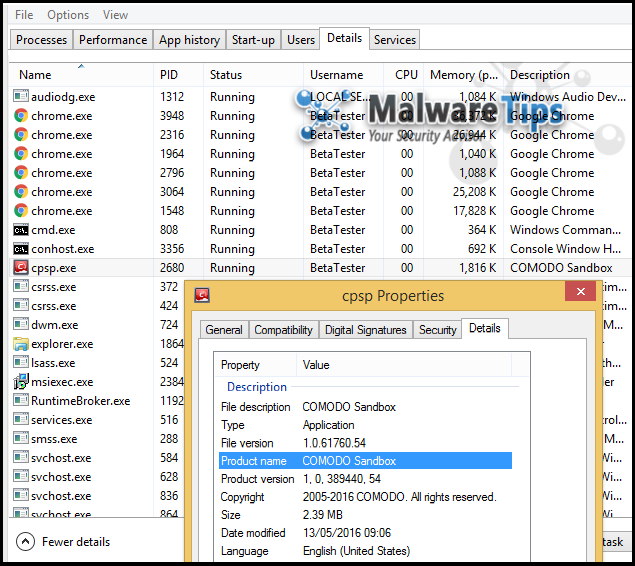Viewport: 635px width, 566px height.
Task: Sort processes by Memory column
Action: tap(463, 74)
